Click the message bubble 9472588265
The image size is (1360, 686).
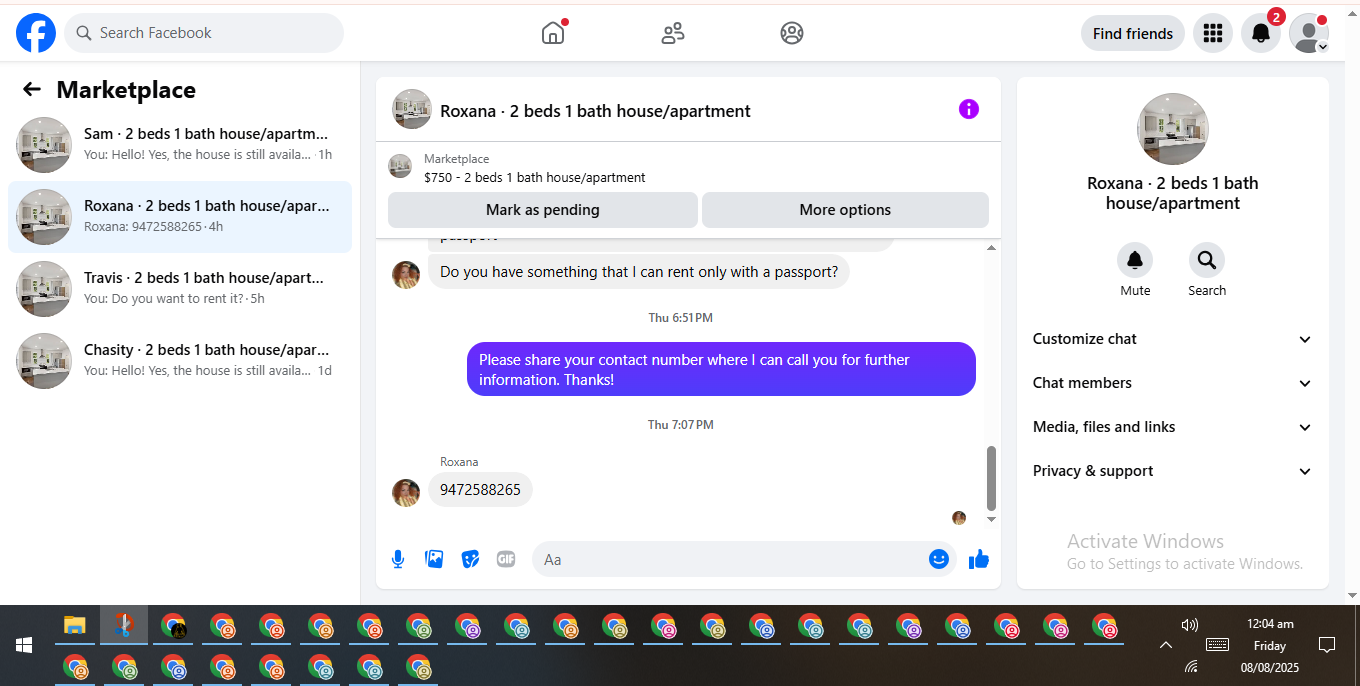tap(480, 490)
